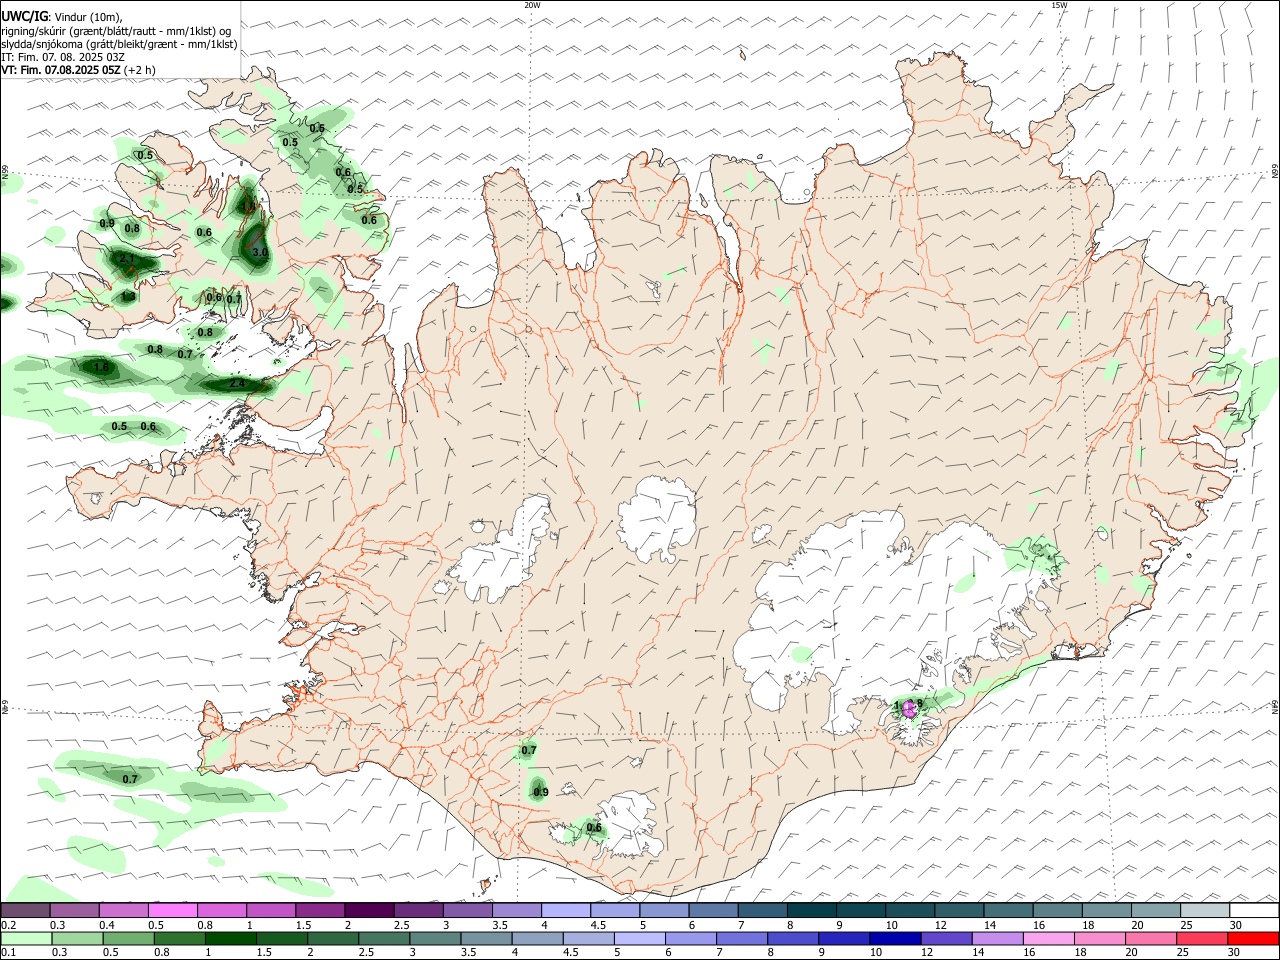This screenshot has width=1280, height=960.
Task: Click the '0.2' label in sleet/snow legend
Action: (9, 924)
